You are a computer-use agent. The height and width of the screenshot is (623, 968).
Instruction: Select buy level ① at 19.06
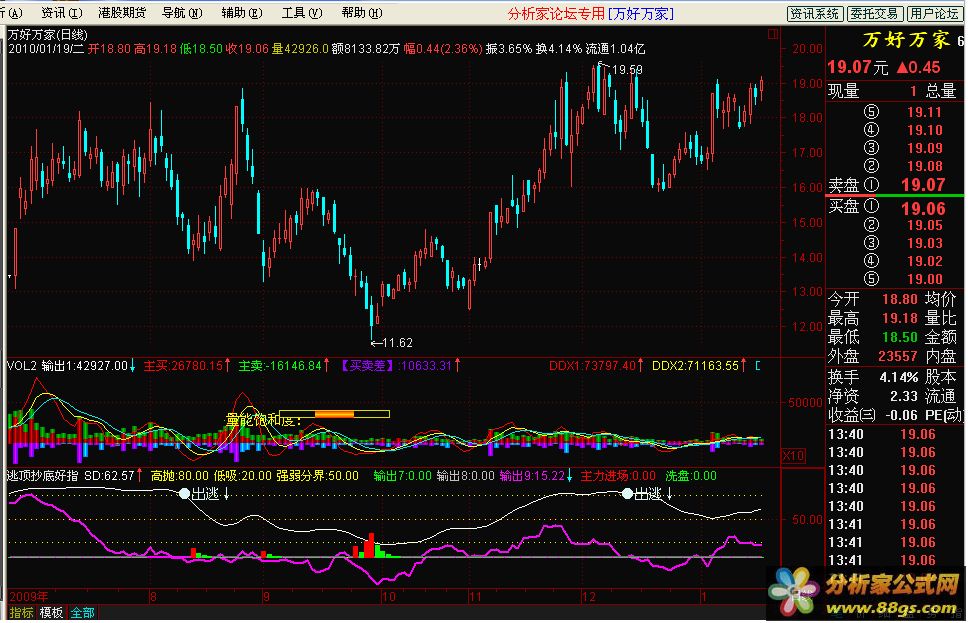887,207
